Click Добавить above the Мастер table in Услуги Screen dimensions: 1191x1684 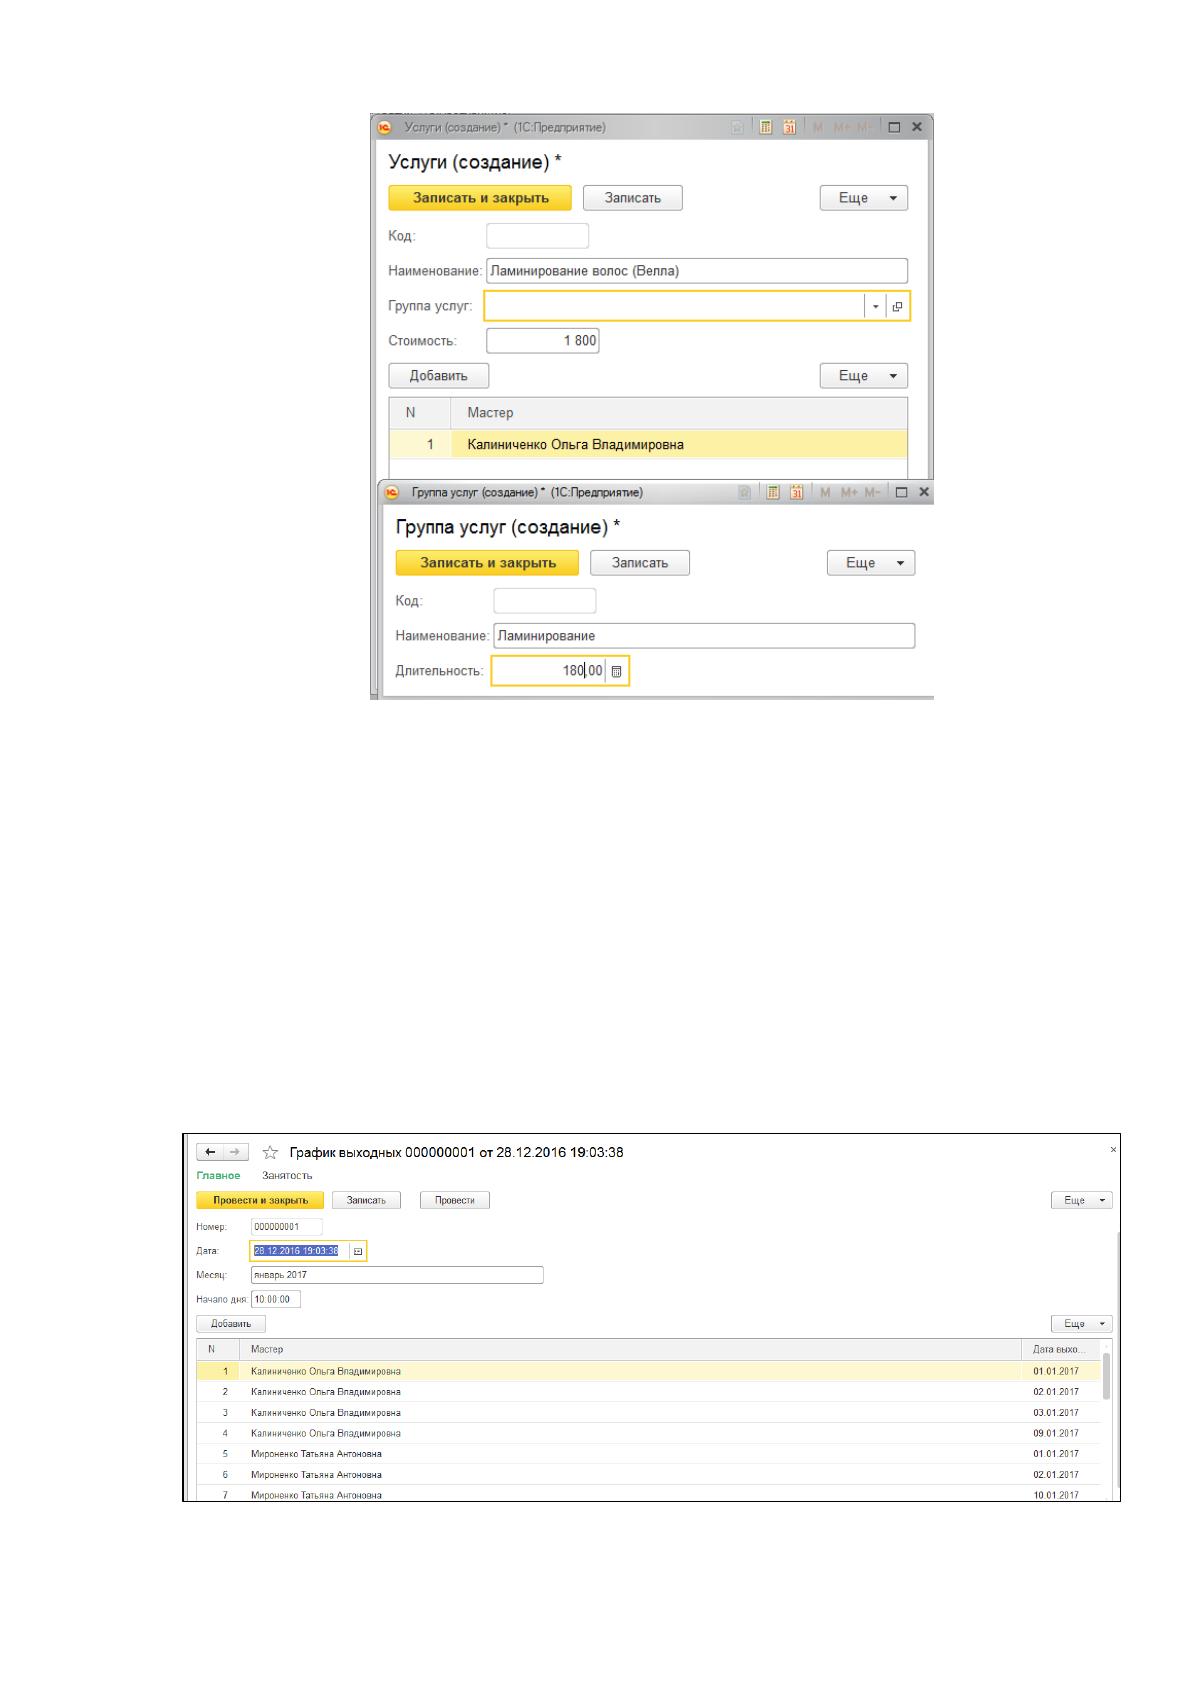point(439,376)
